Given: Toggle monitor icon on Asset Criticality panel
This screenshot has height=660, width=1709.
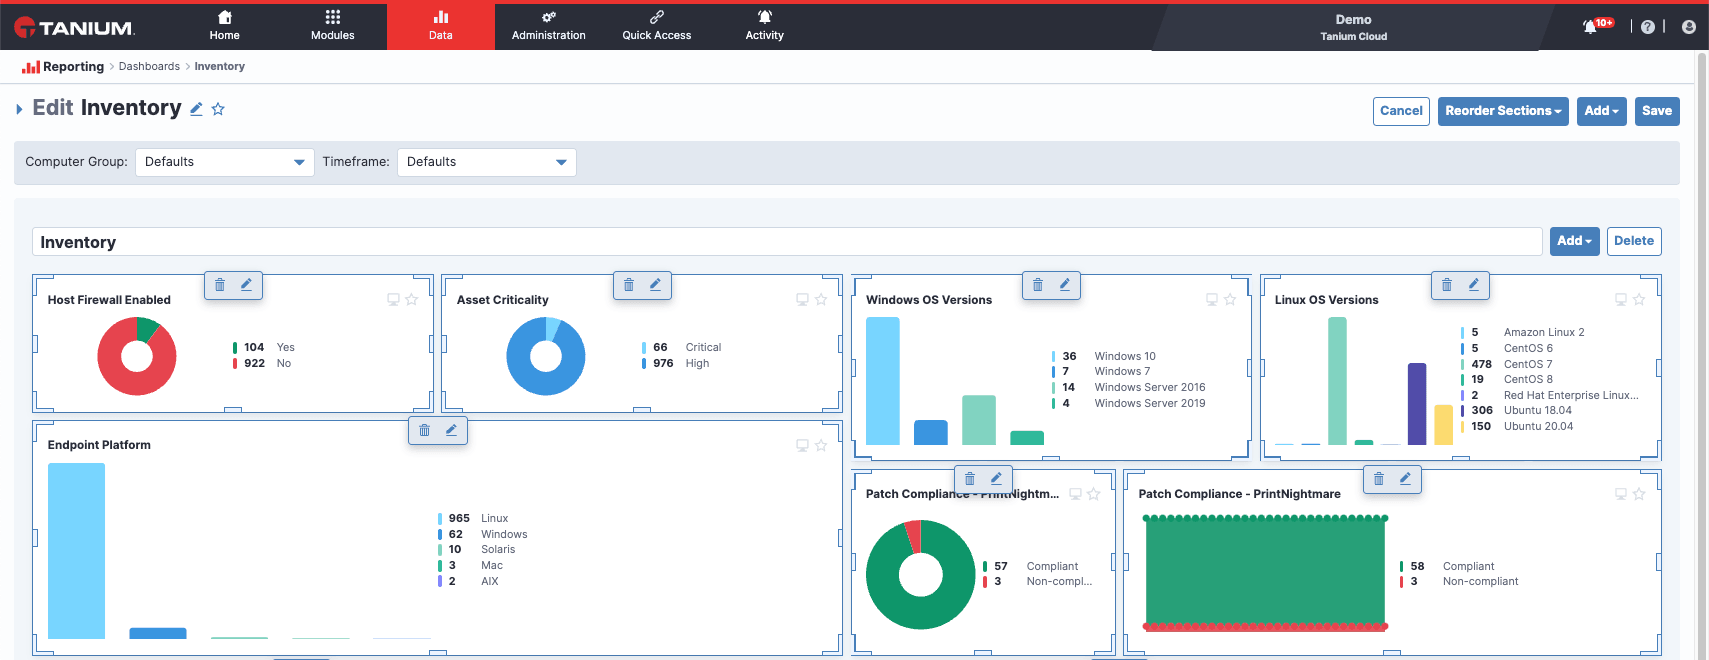Looking at the screenshot, I should click(802, 300).
